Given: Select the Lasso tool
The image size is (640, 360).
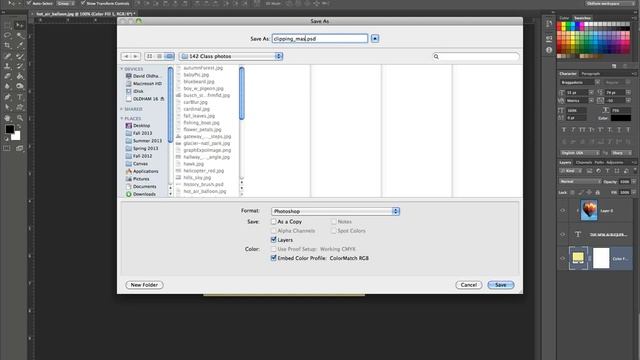Looking at the screenshot, I should click(x=7, y=36).
